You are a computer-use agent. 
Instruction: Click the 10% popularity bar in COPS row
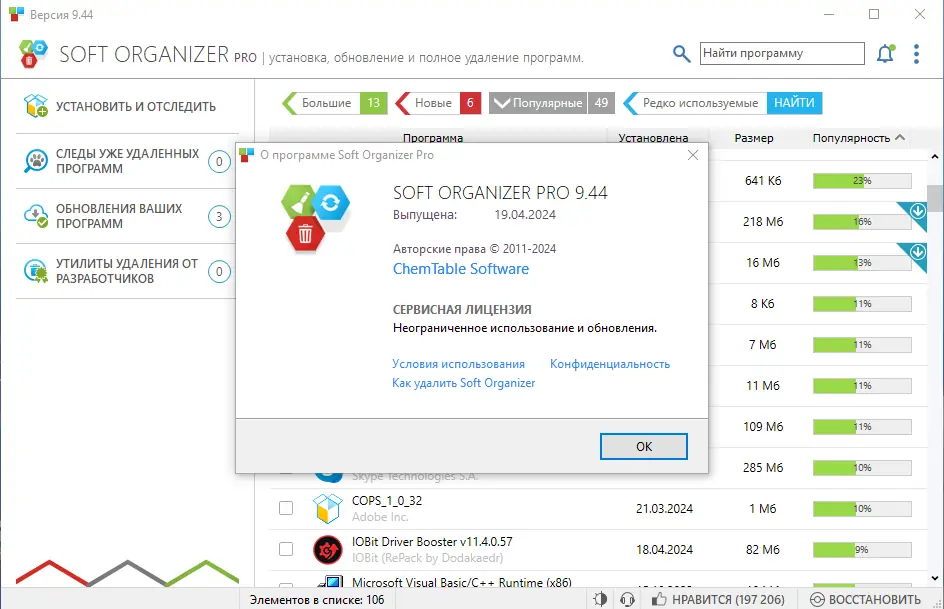[x=862, y=509]
